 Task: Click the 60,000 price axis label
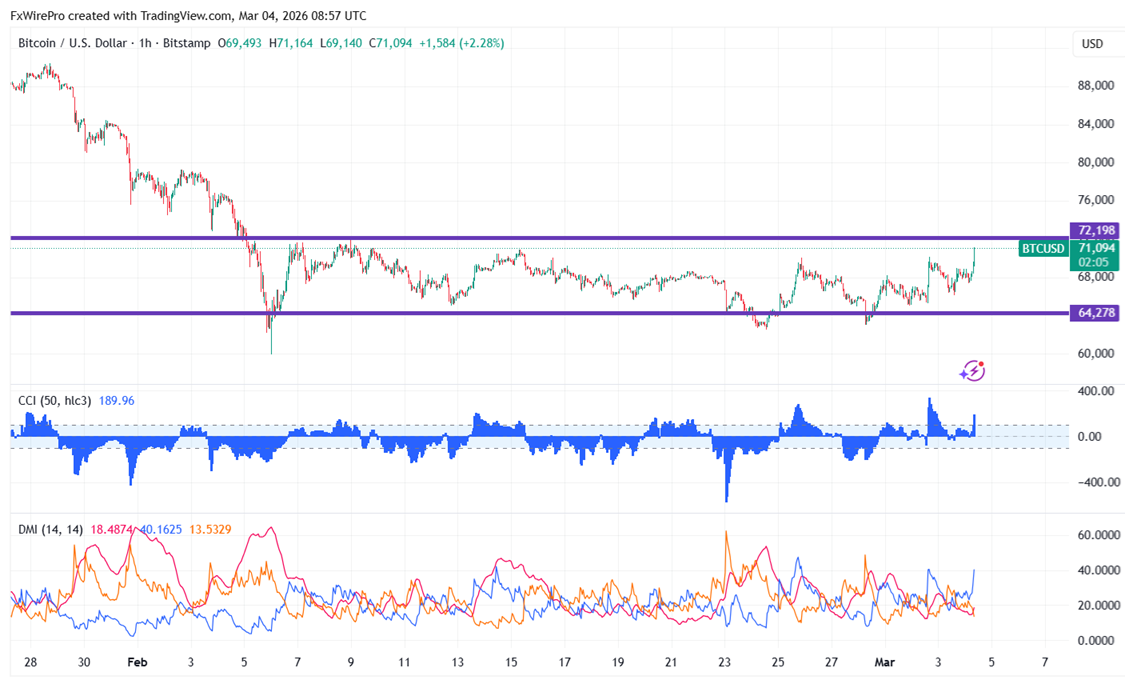coord(1096,353)
